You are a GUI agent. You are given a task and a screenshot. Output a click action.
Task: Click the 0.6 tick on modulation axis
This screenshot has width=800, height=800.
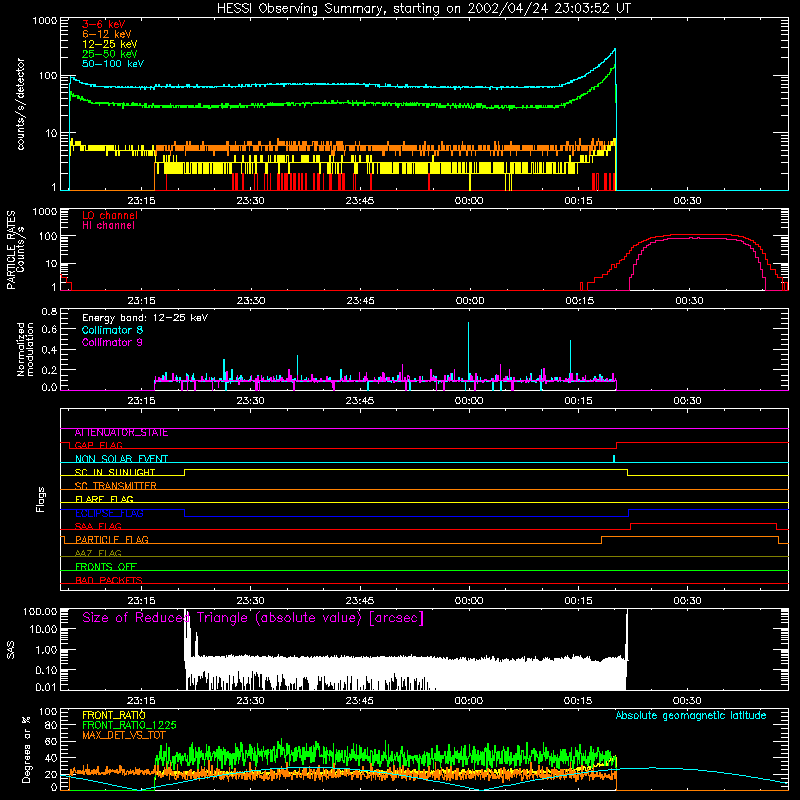point(49,330)
